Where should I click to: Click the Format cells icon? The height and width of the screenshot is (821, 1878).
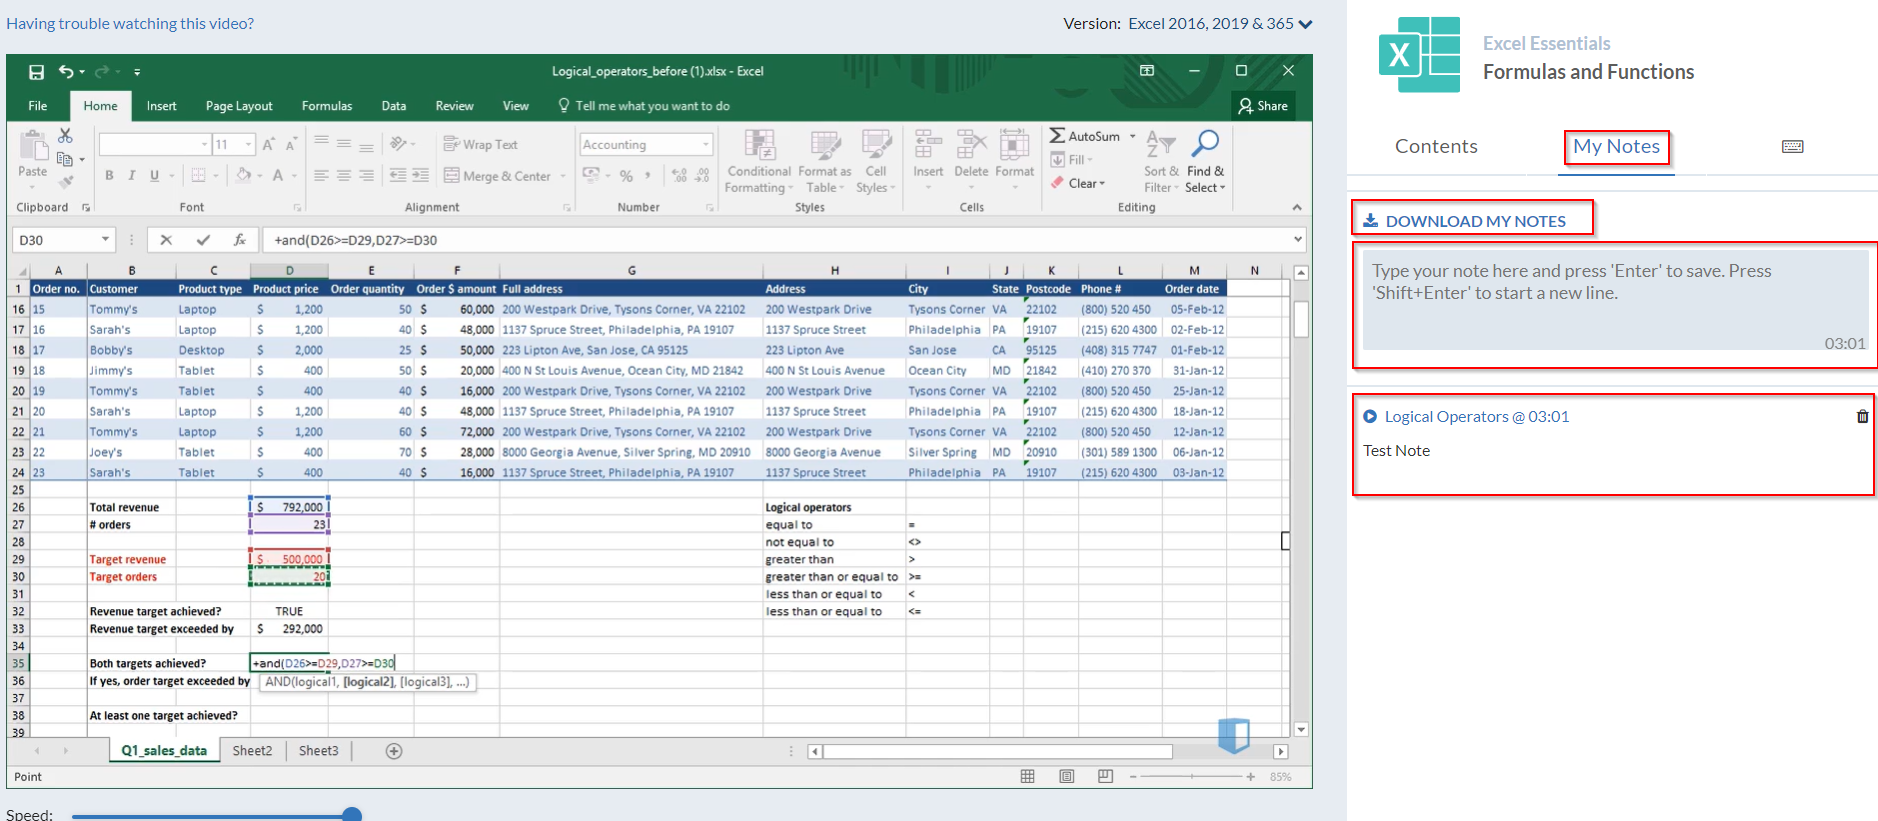(x=1014, y=145)
